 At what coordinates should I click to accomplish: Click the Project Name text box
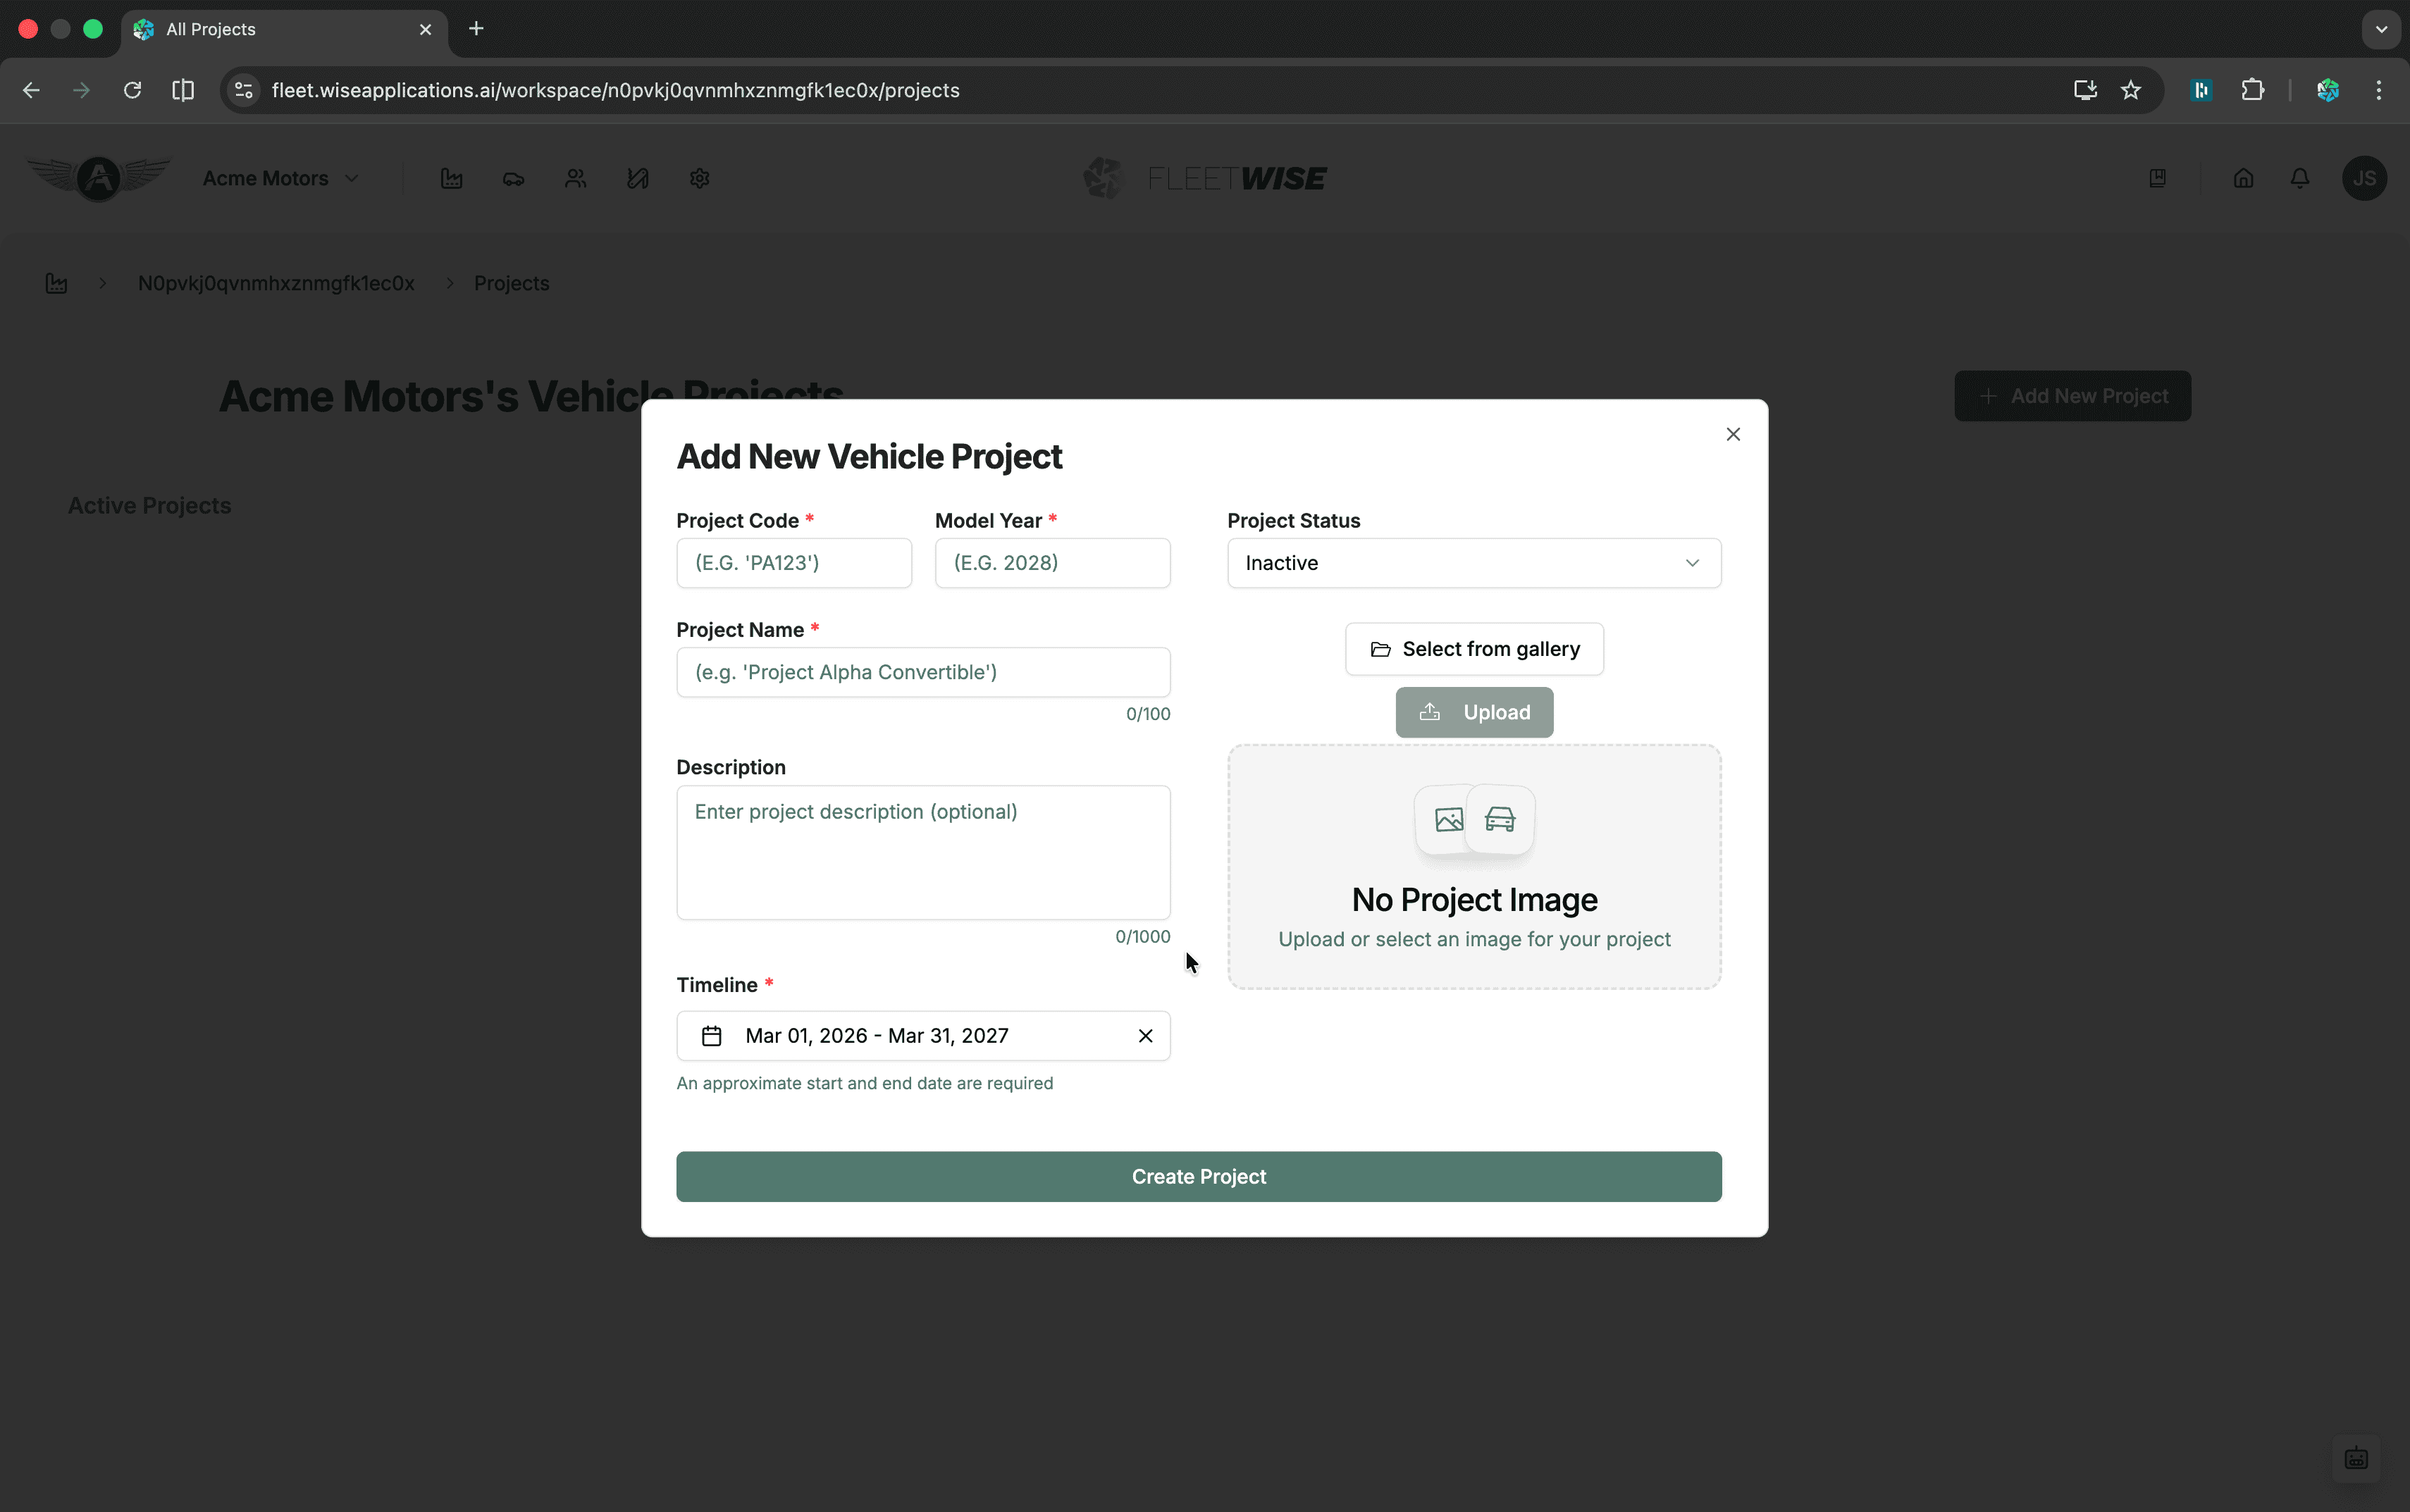click(x=923, y=672)
